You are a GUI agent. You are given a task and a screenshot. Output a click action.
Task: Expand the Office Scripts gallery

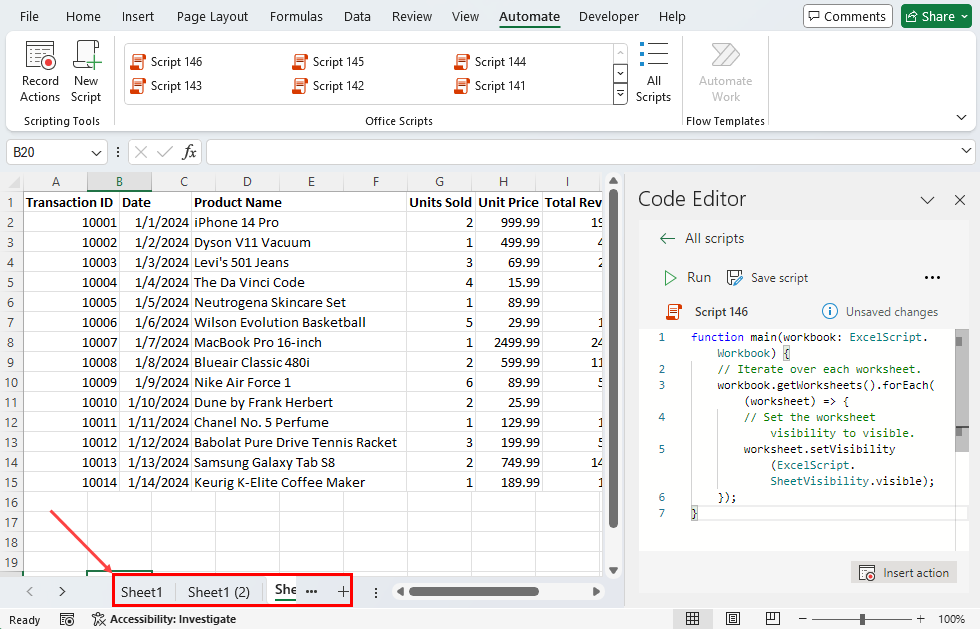(x=620, y=94)
